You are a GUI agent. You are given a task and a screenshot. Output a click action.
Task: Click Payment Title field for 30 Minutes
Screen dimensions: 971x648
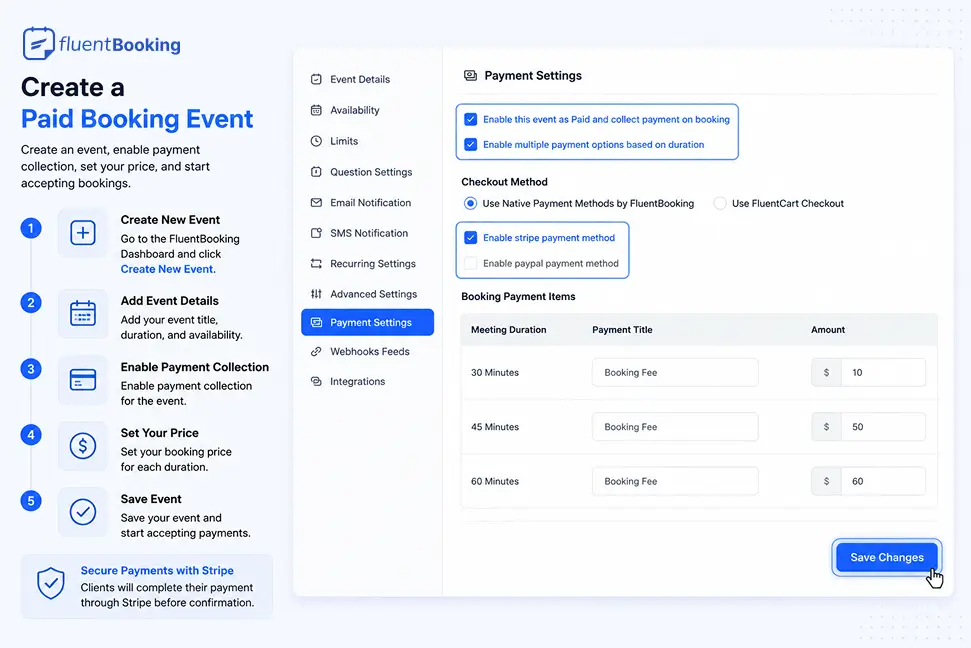(x=675, y=372)
